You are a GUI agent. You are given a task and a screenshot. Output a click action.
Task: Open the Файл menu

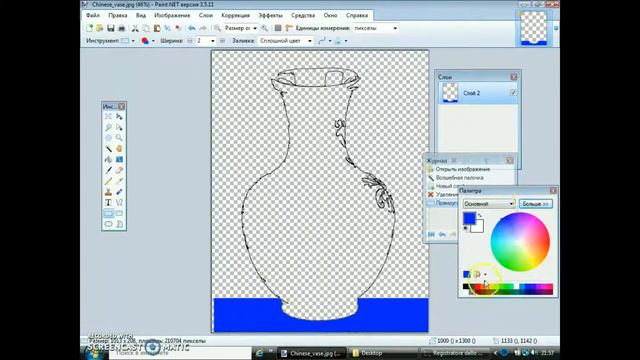click(x=93, y=15)
